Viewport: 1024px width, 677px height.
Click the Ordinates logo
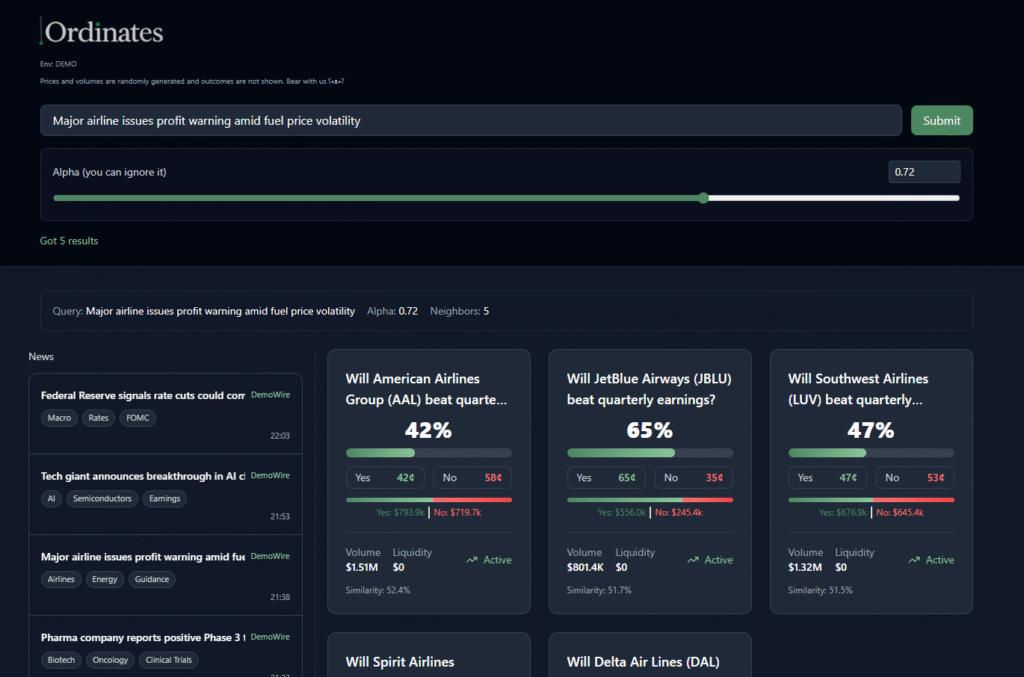coord(102,32)
